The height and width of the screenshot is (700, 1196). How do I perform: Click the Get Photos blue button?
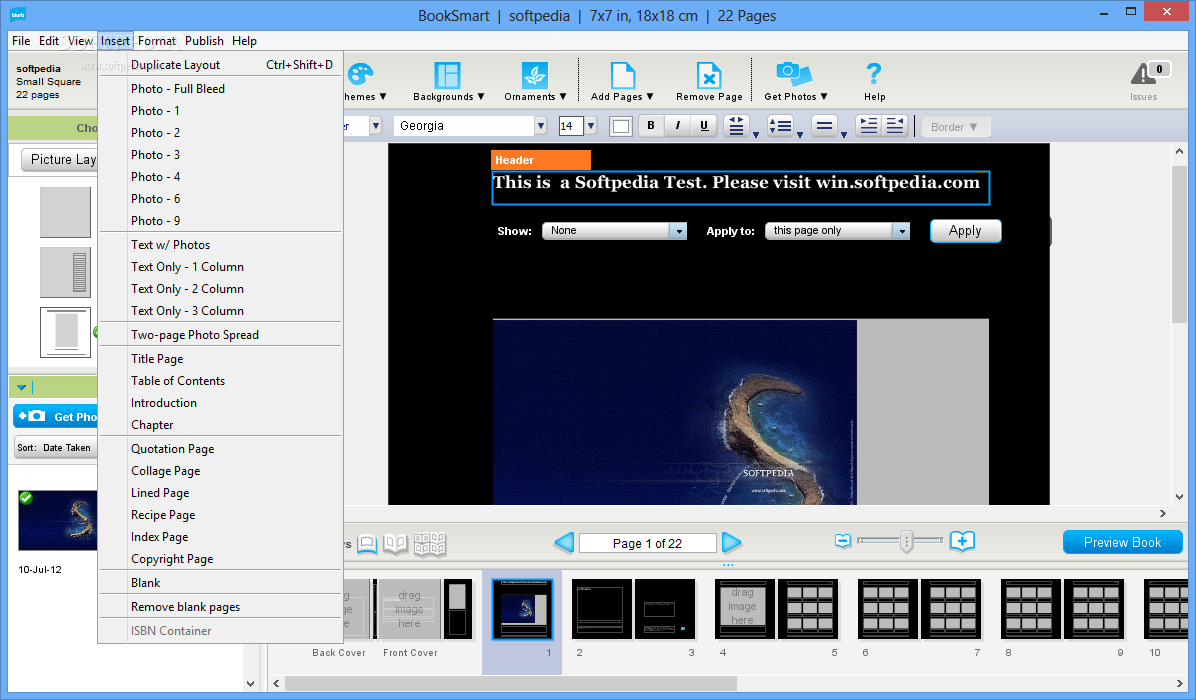(x=56, y=416)
